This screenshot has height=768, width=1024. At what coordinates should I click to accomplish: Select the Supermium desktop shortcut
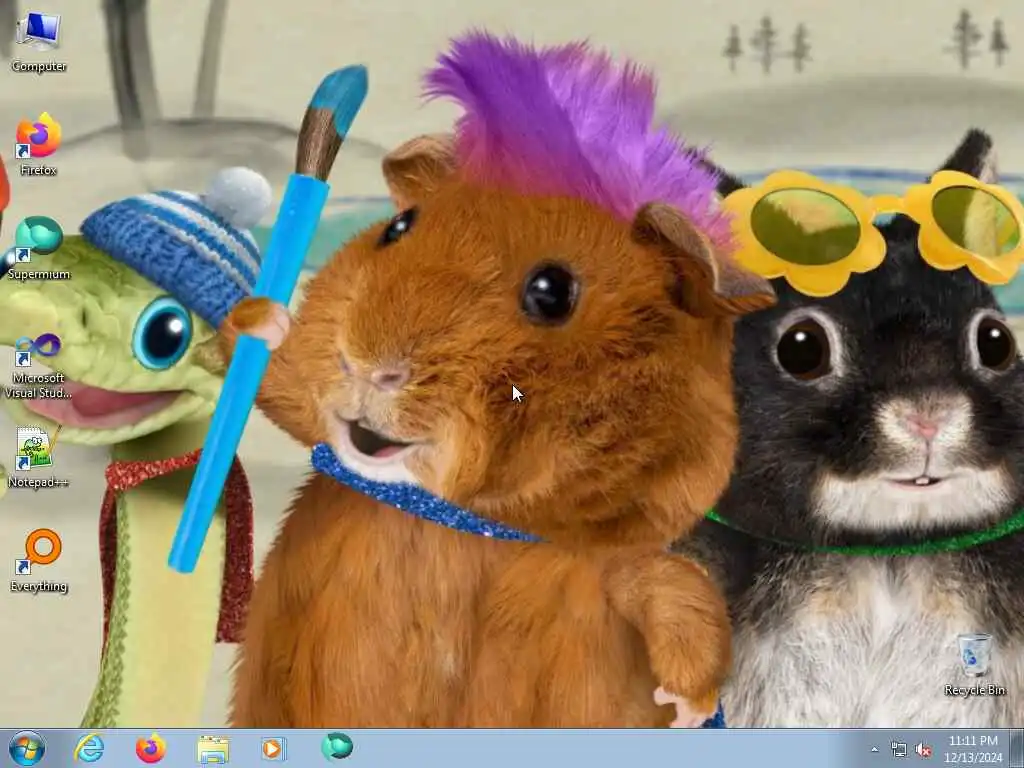(39, 248)
